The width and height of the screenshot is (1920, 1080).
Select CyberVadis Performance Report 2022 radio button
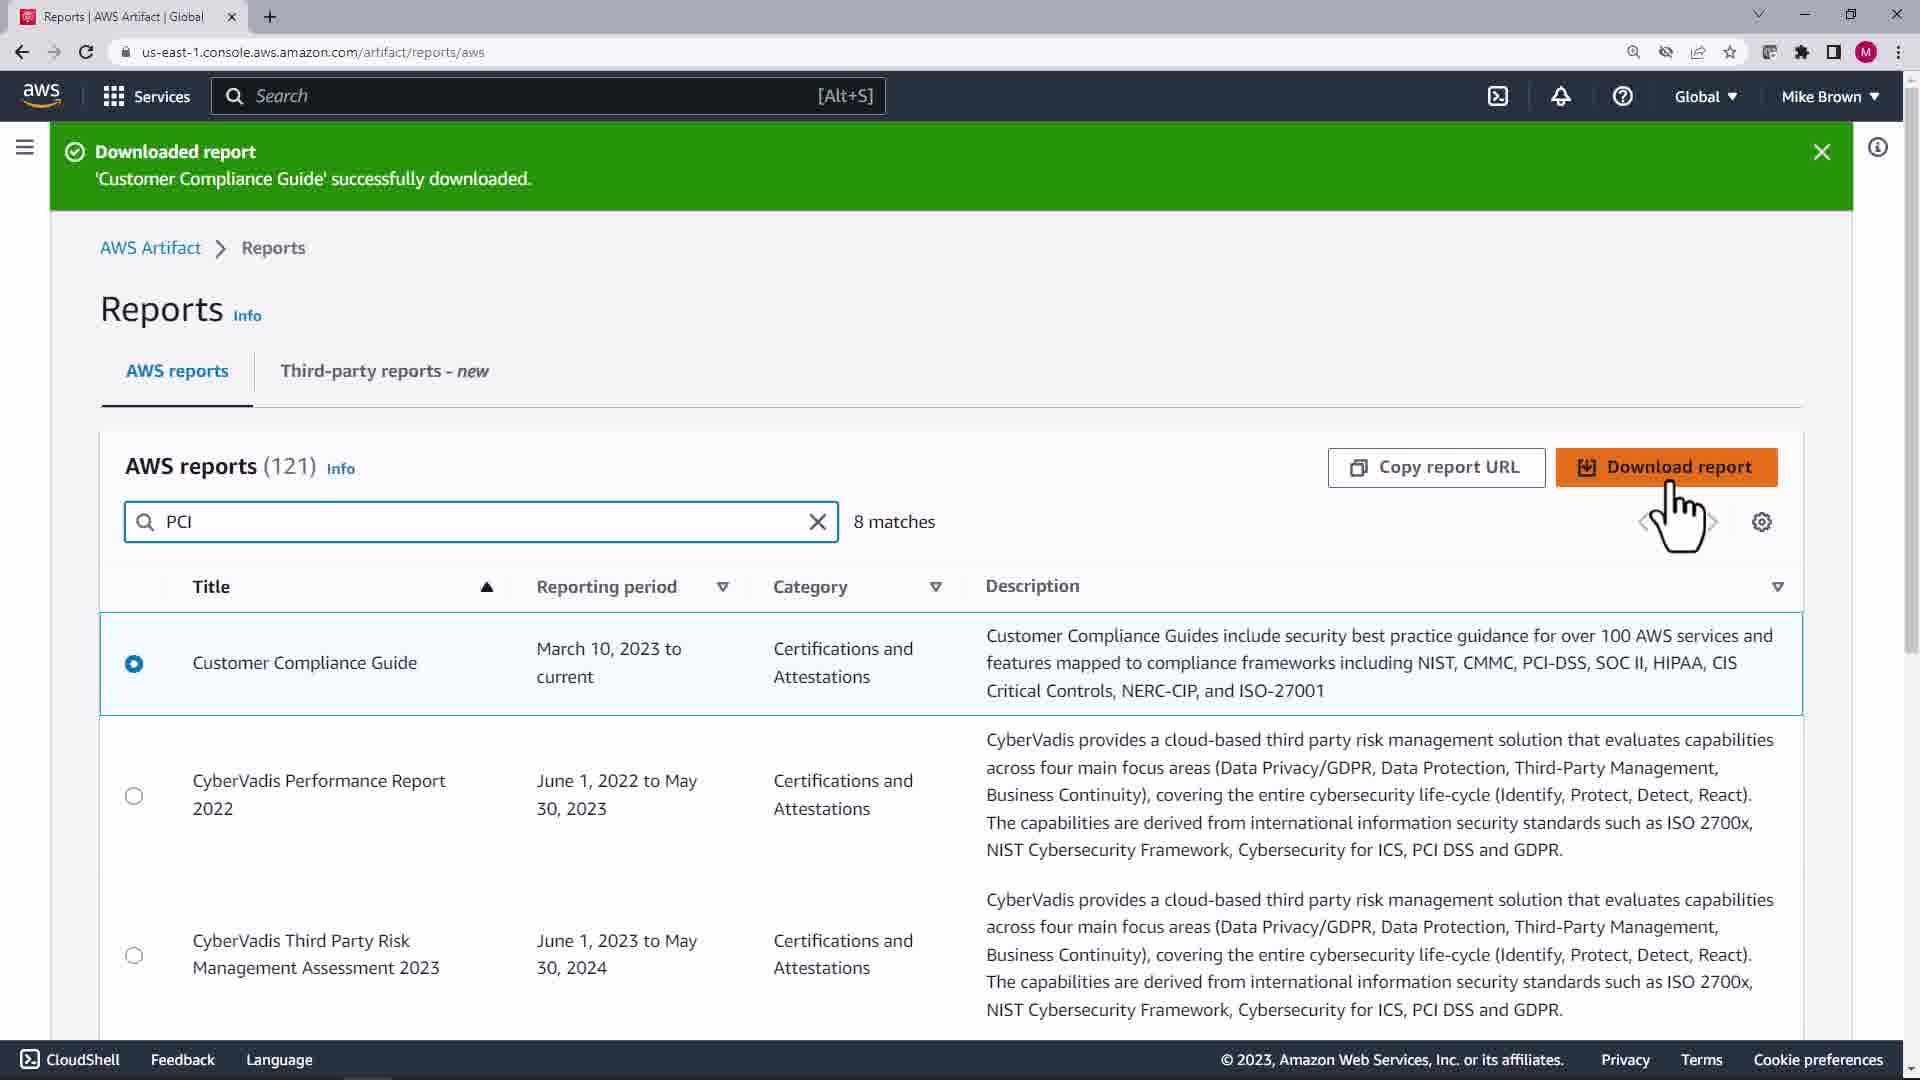134,796
